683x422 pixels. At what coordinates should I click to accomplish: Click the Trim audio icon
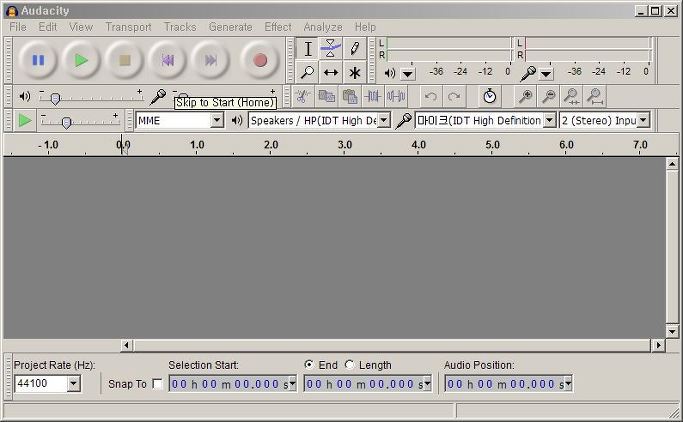coord(373,96)
